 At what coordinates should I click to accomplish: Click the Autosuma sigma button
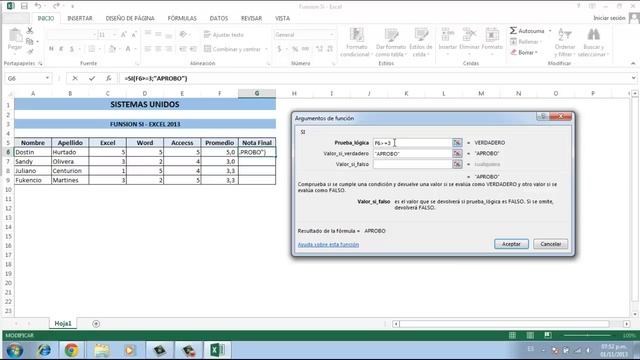coord(527,31)
